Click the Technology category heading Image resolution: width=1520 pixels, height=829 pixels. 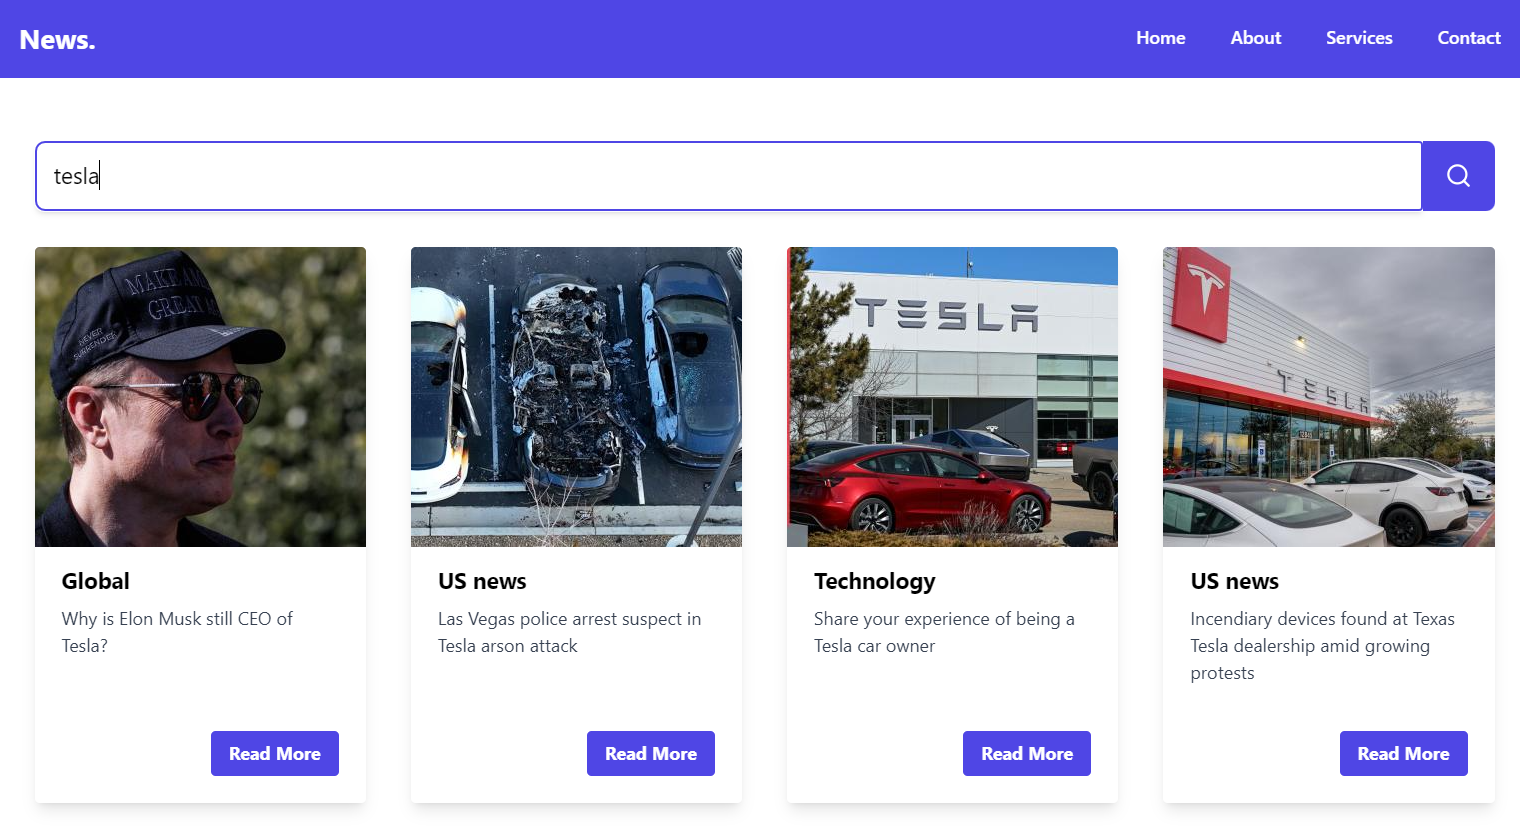pyautogui.click(x=875, y=581)
